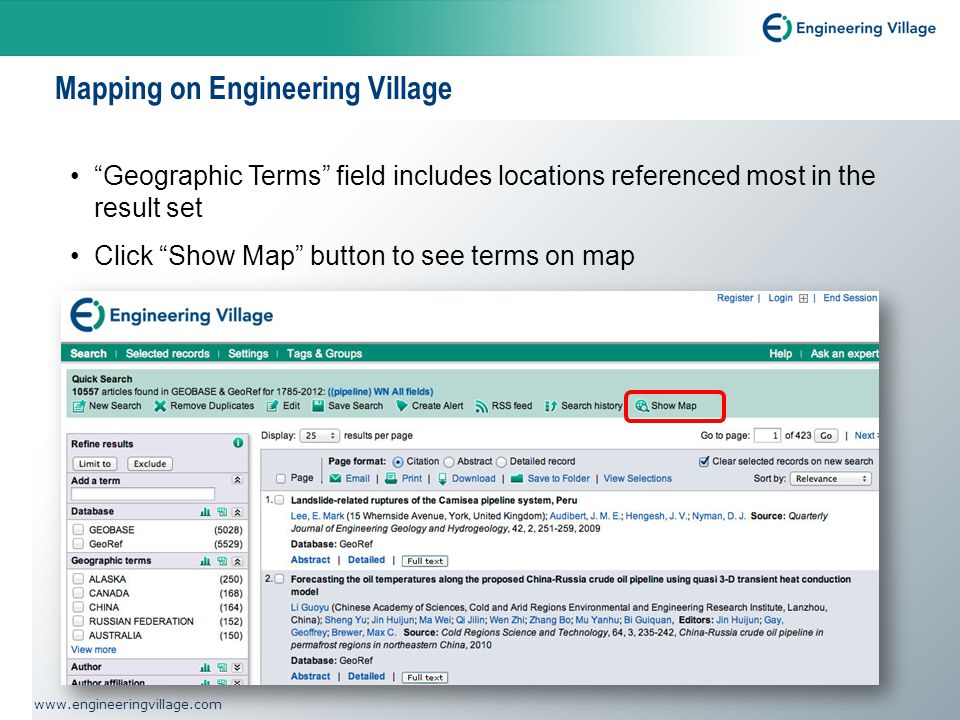Image resolution: width=960 pixels, height=720 pixels.
Task: Select the Abstract page format radio
Action: tap(449, 462)
